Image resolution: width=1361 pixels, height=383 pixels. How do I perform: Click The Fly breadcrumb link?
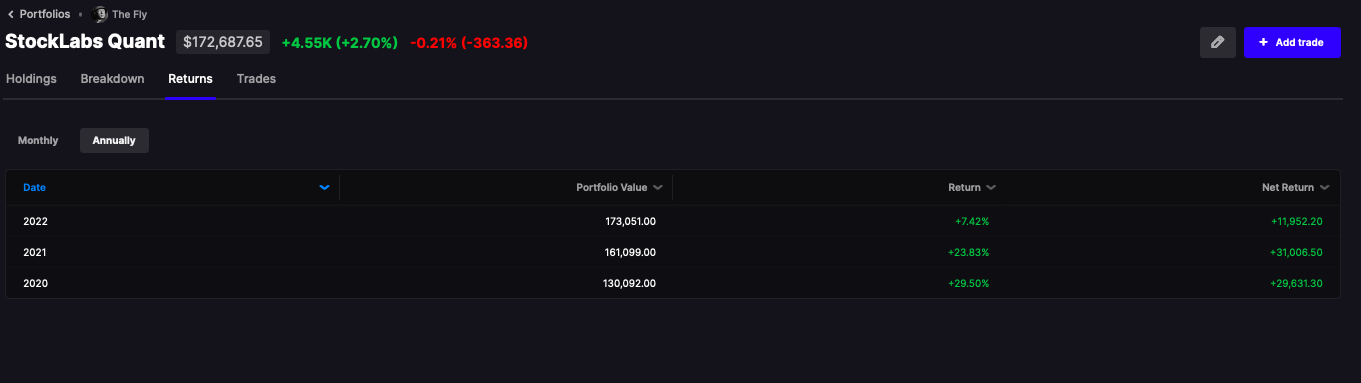(x=129, y=14)
